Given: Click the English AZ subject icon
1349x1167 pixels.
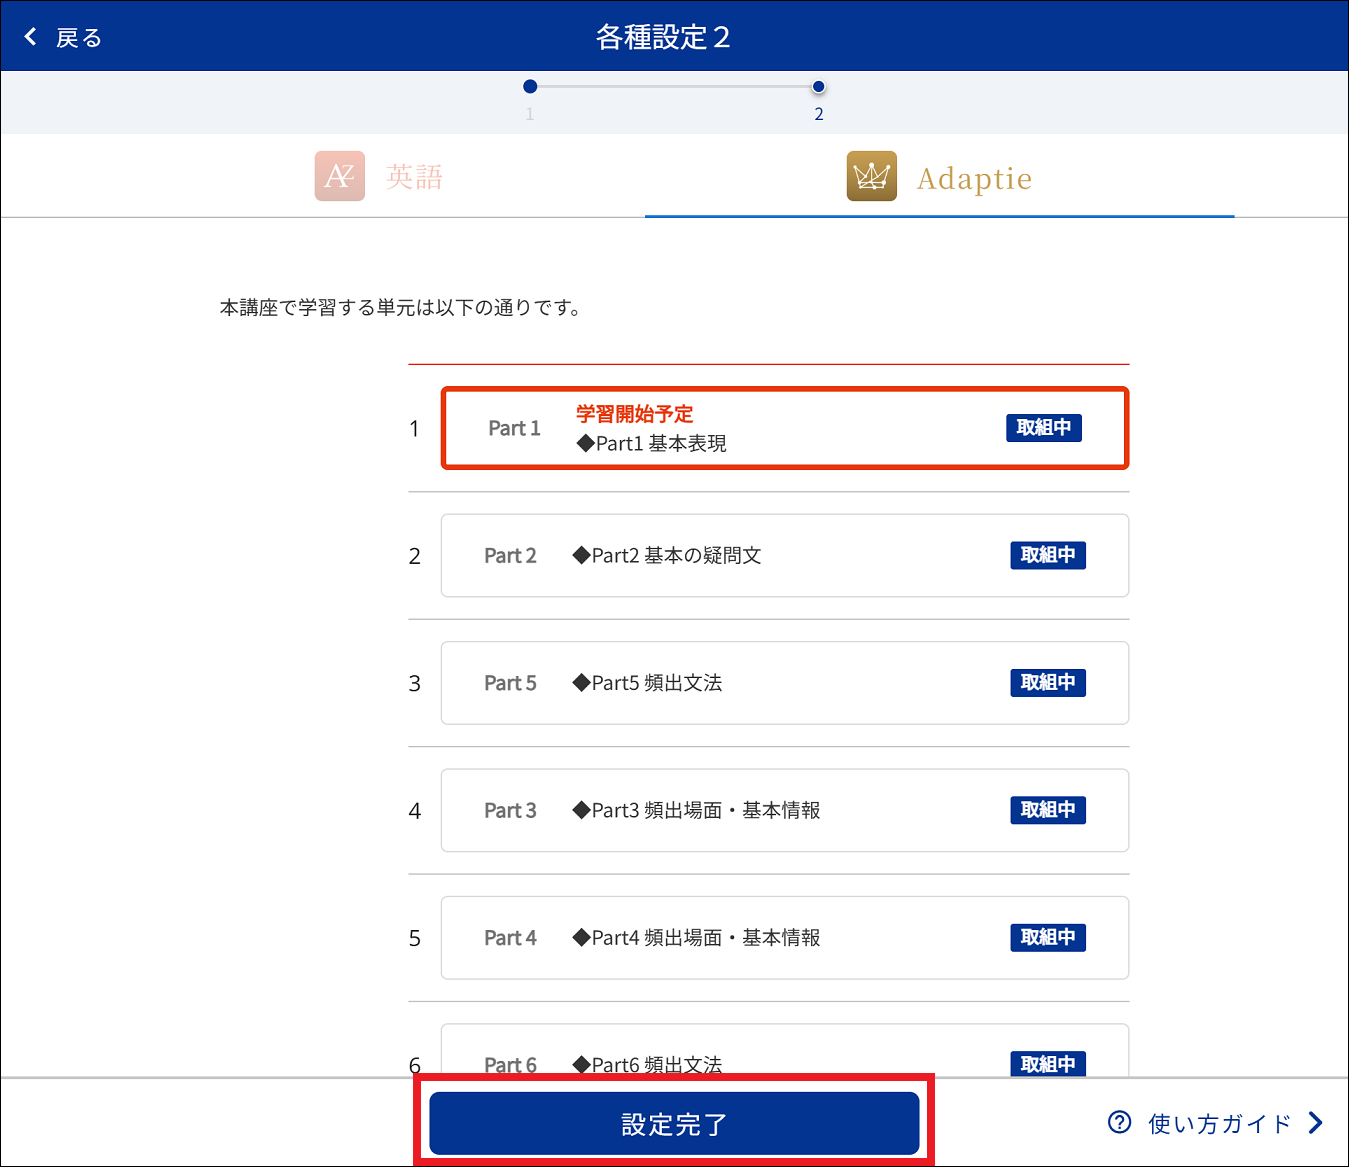Looking at the screenshot, I should tap(339, 176).
